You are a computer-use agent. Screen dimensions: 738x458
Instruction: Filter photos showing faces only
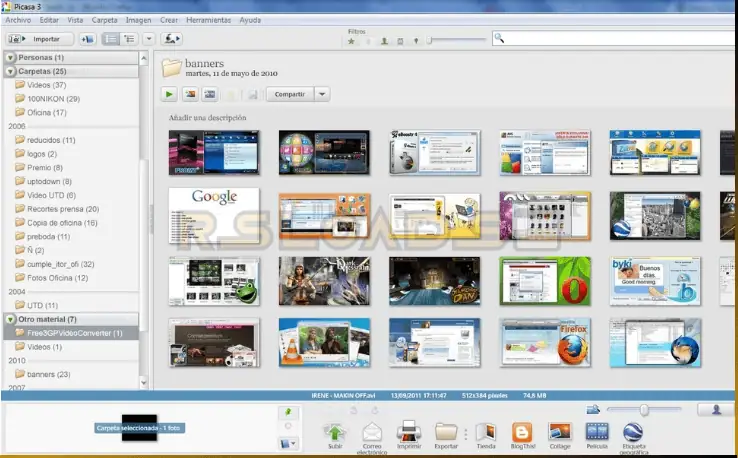tap(384, 41)
